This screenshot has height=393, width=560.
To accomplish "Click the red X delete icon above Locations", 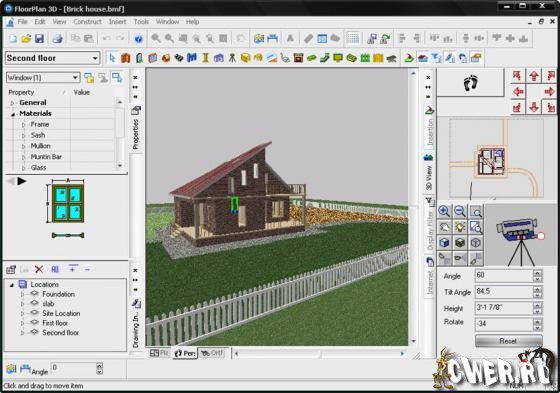I will 39,269.
